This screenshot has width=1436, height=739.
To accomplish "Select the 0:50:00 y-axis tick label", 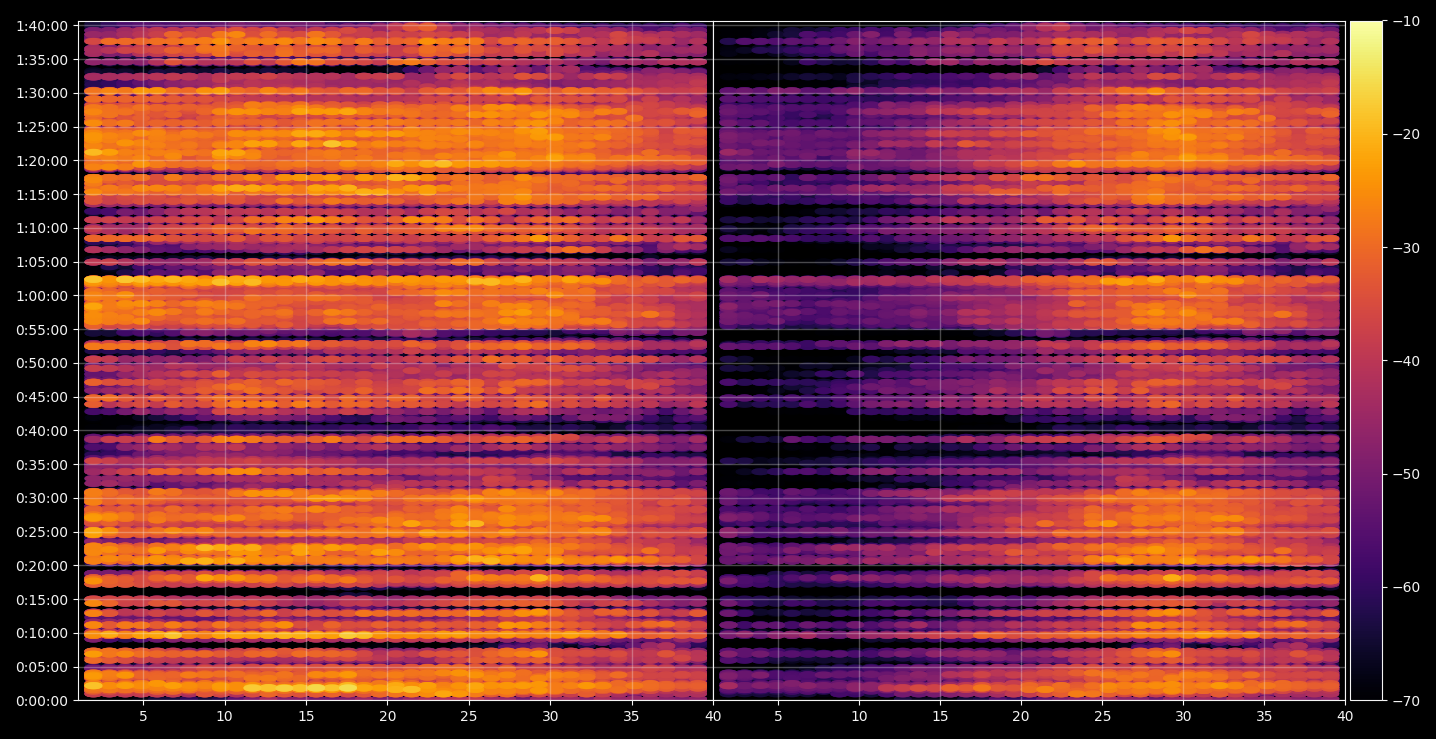I will [43, 363].
